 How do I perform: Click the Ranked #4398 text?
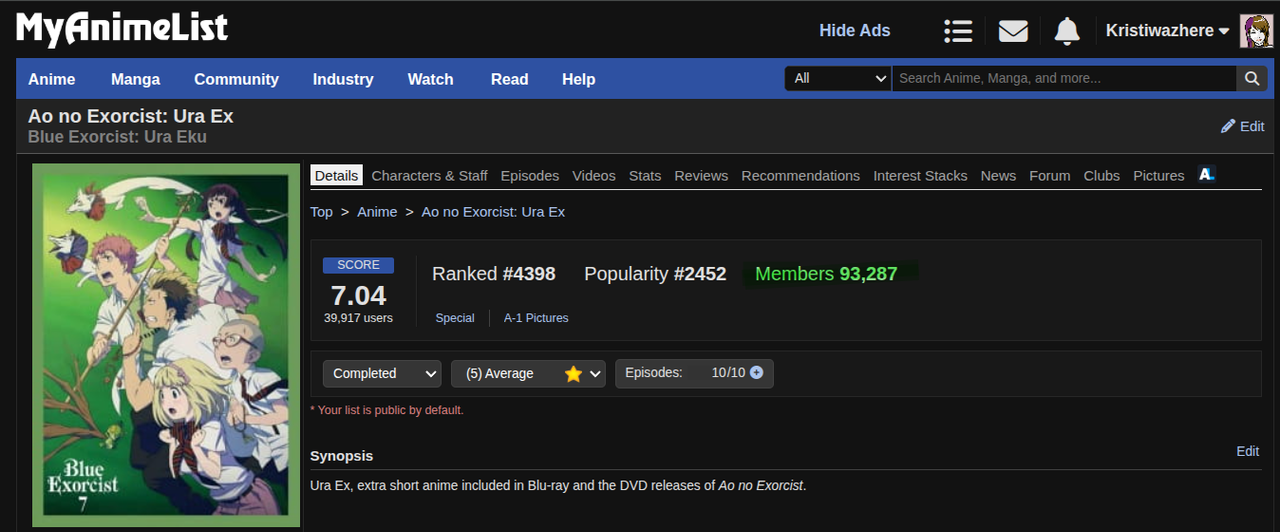tap(493, 274)
